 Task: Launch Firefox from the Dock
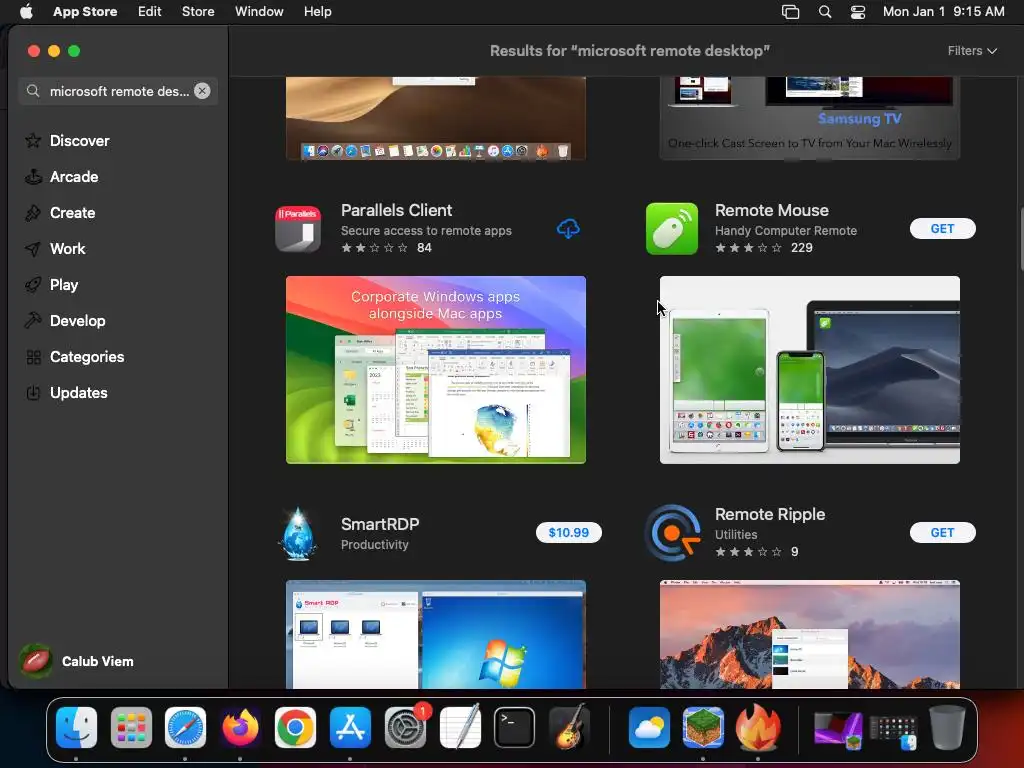click(240, 727)
